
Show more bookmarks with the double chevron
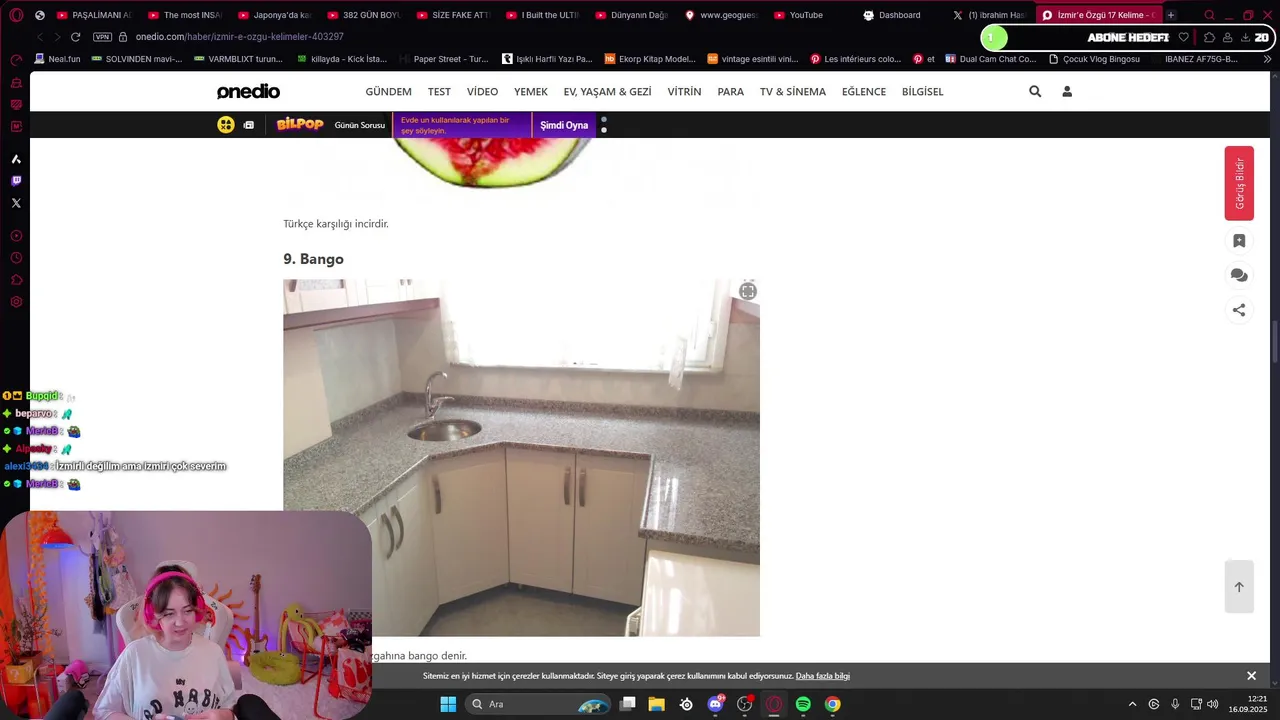pos(1267,59)
